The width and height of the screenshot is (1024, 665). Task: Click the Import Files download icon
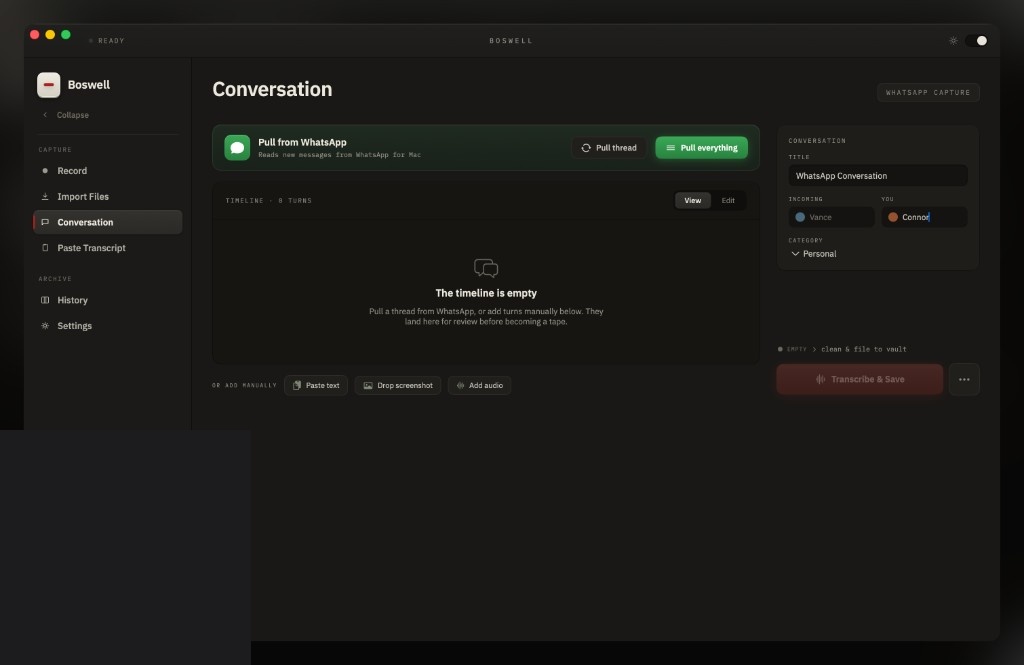(45, 197)
